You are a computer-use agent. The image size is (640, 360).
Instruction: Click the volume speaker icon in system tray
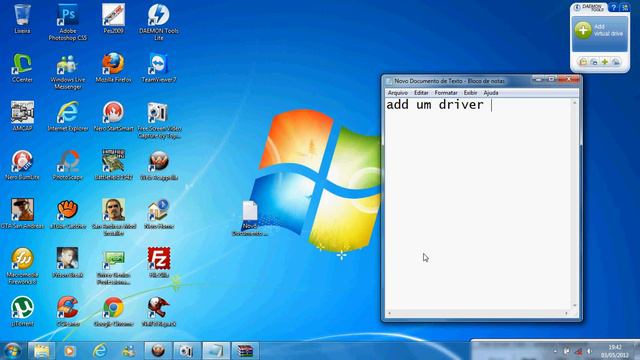click(589, 351)
